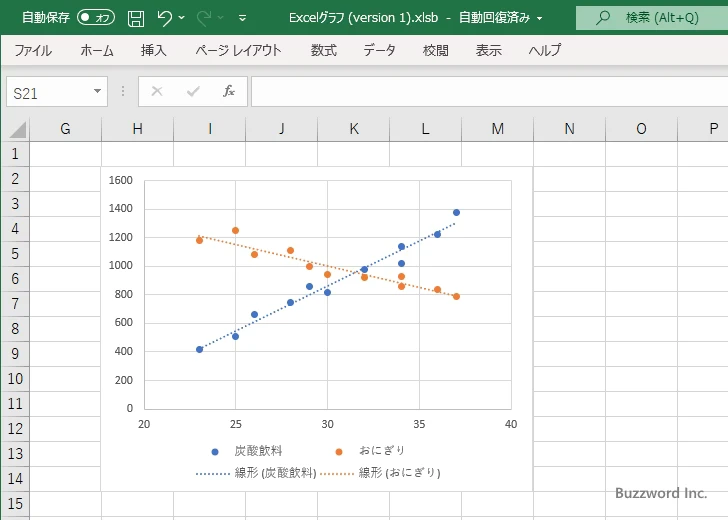Open the 校閲 ribbon tab
This screenshot has width=728, height=520.
coord(436,50)
